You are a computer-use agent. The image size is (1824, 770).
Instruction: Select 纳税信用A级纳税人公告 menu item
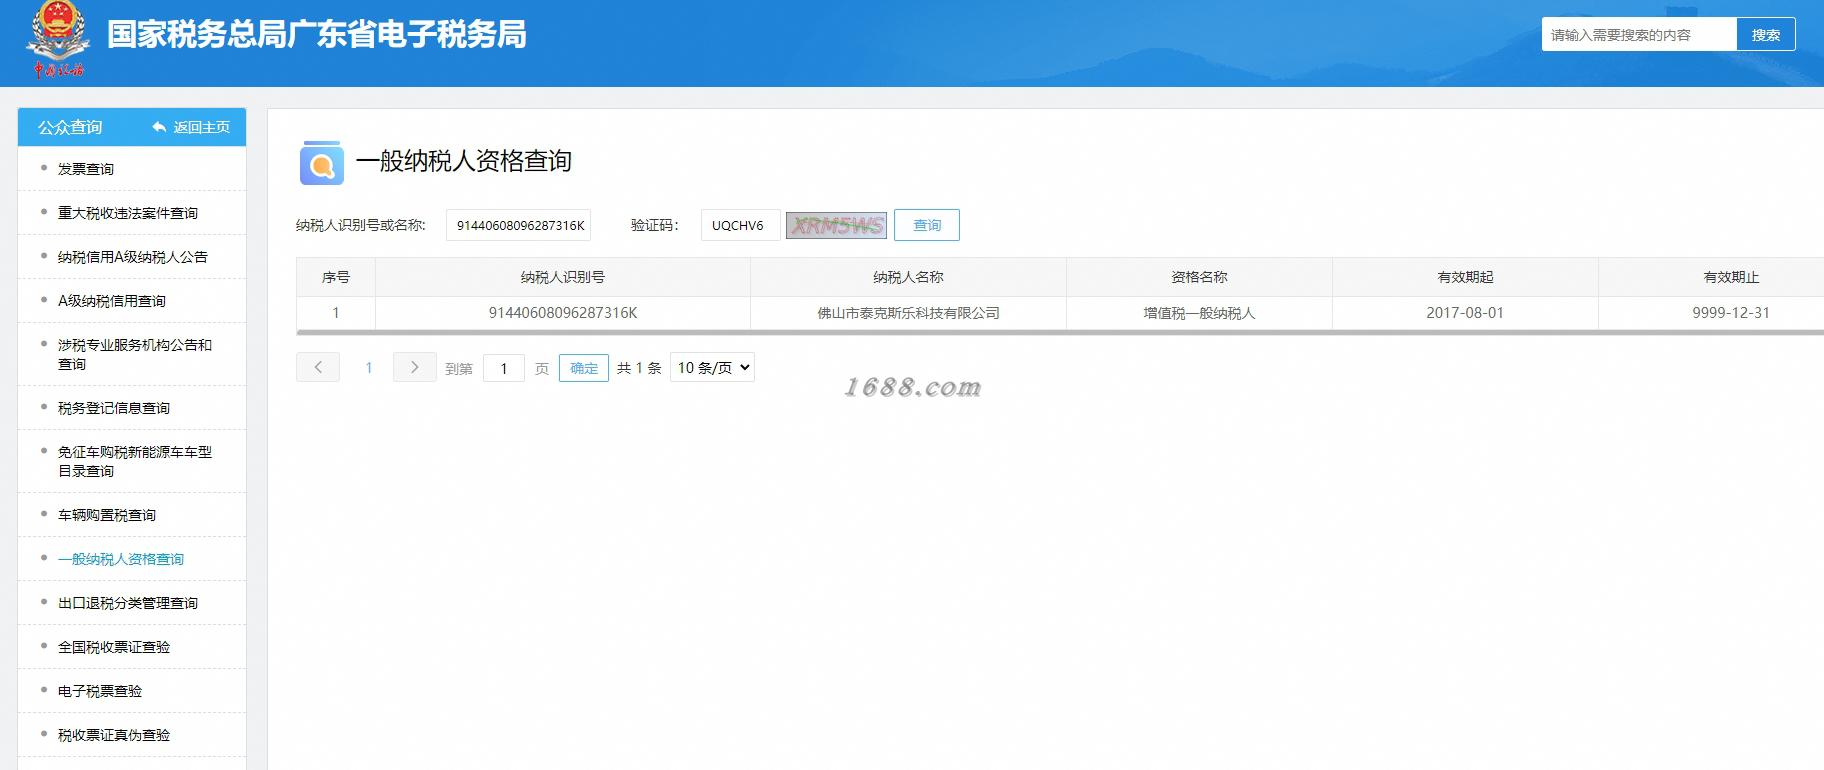(x=133, y=257)
